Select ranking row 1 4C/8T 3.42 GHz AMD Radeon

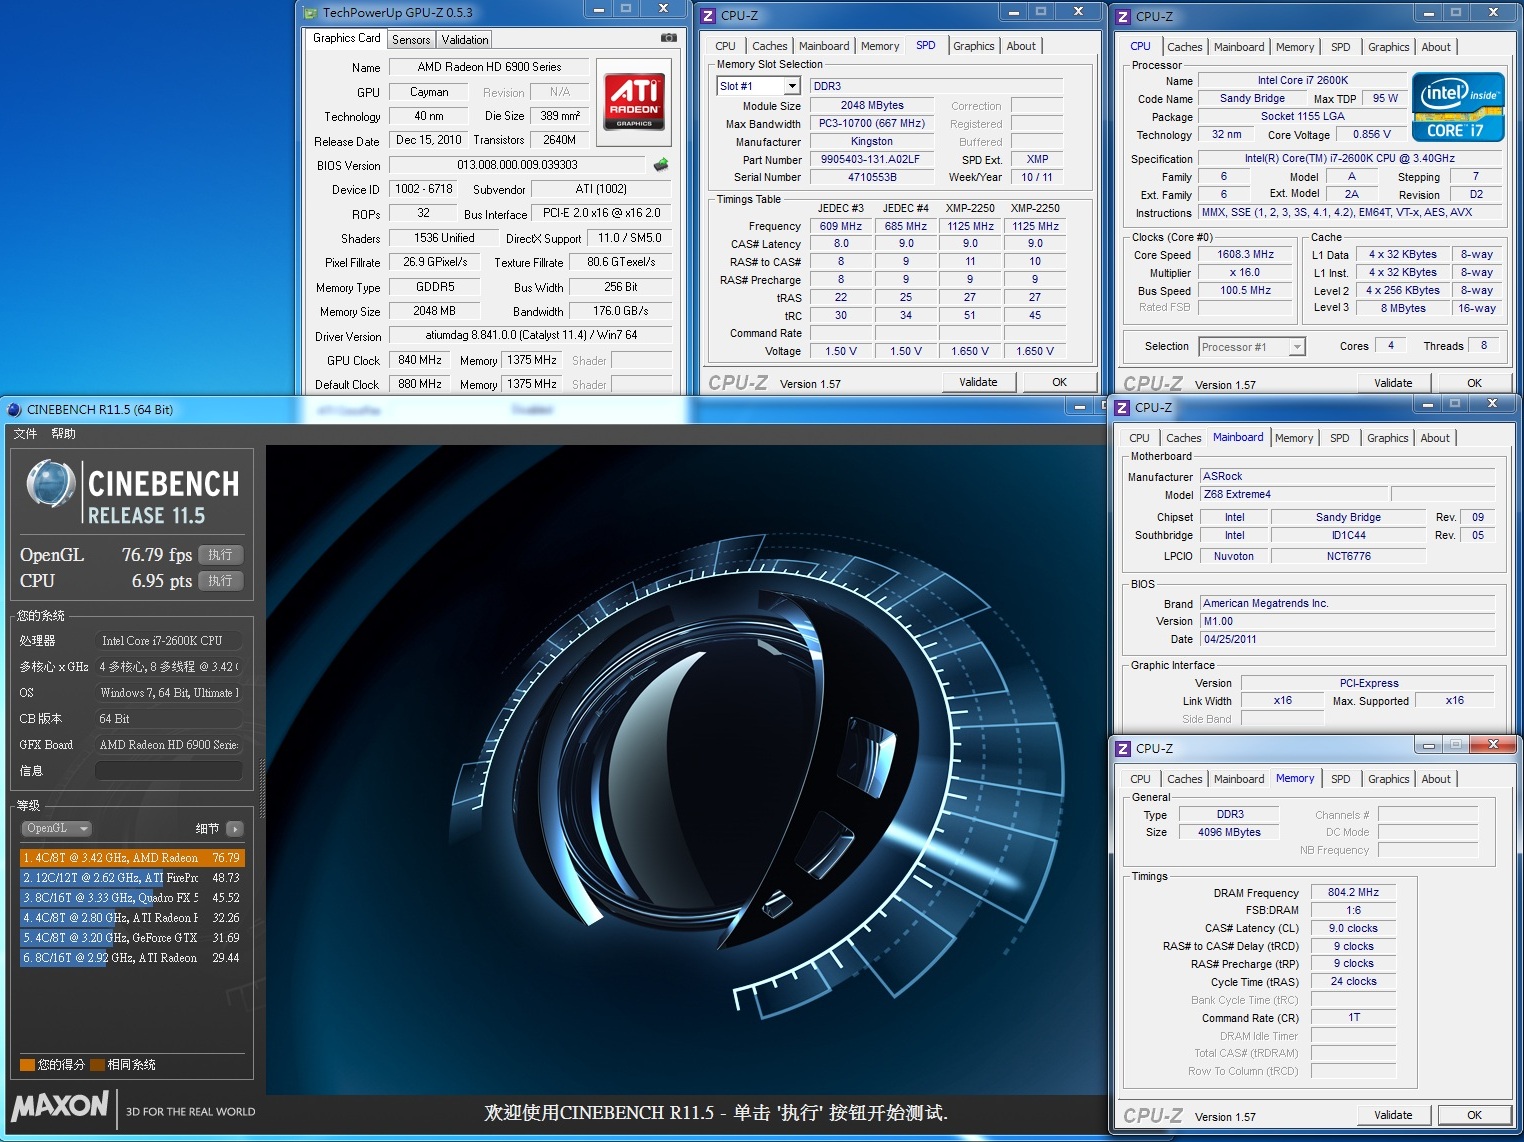coord(132,858)
